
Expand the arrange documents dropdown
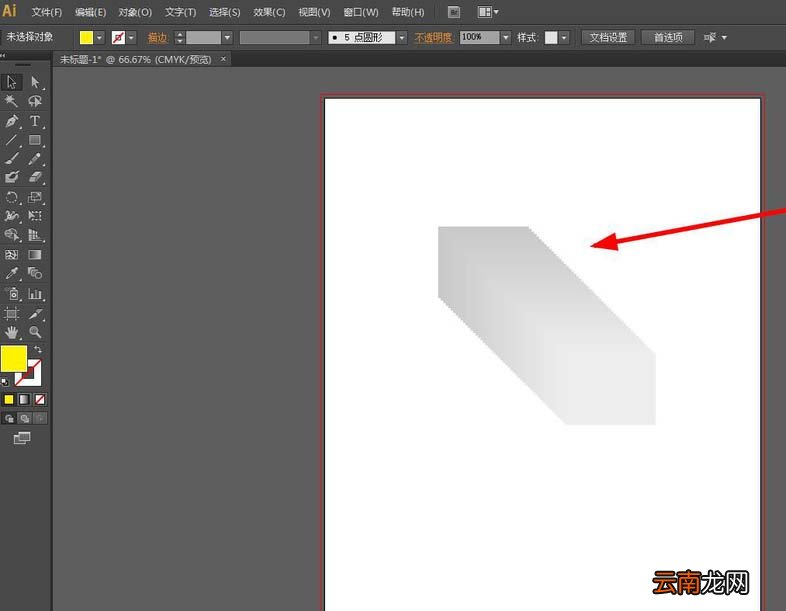[x=496, y=12]
